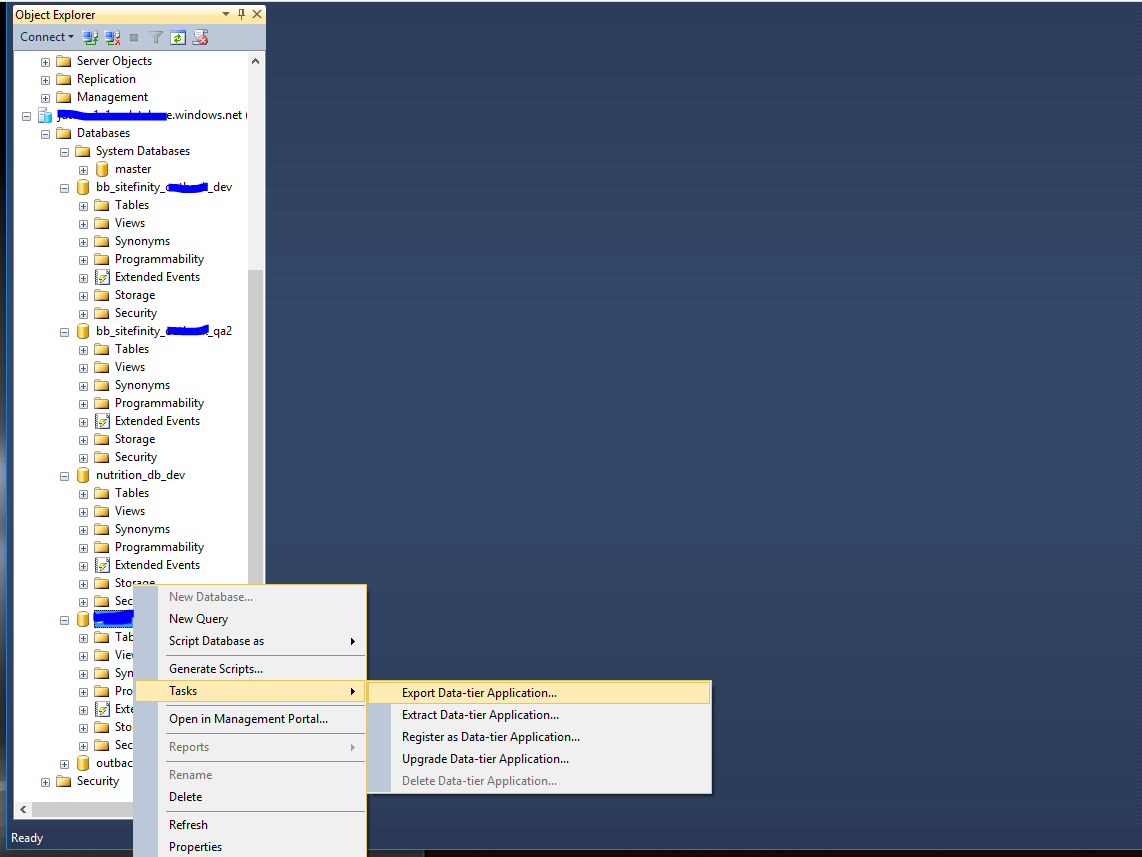The width and height of the screenshot is (1142, 857).
Task: Expand the Server Objects node
Action: click(x=44, y=60)
